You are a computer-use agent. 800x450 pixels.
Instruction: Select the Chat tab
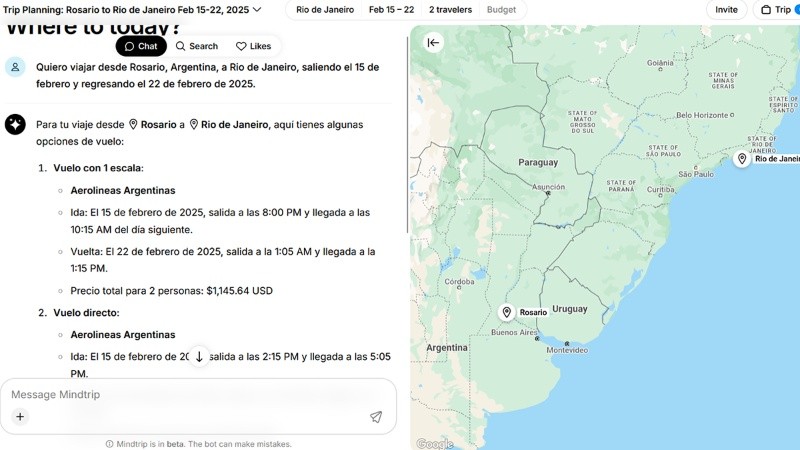click(141, 46)
